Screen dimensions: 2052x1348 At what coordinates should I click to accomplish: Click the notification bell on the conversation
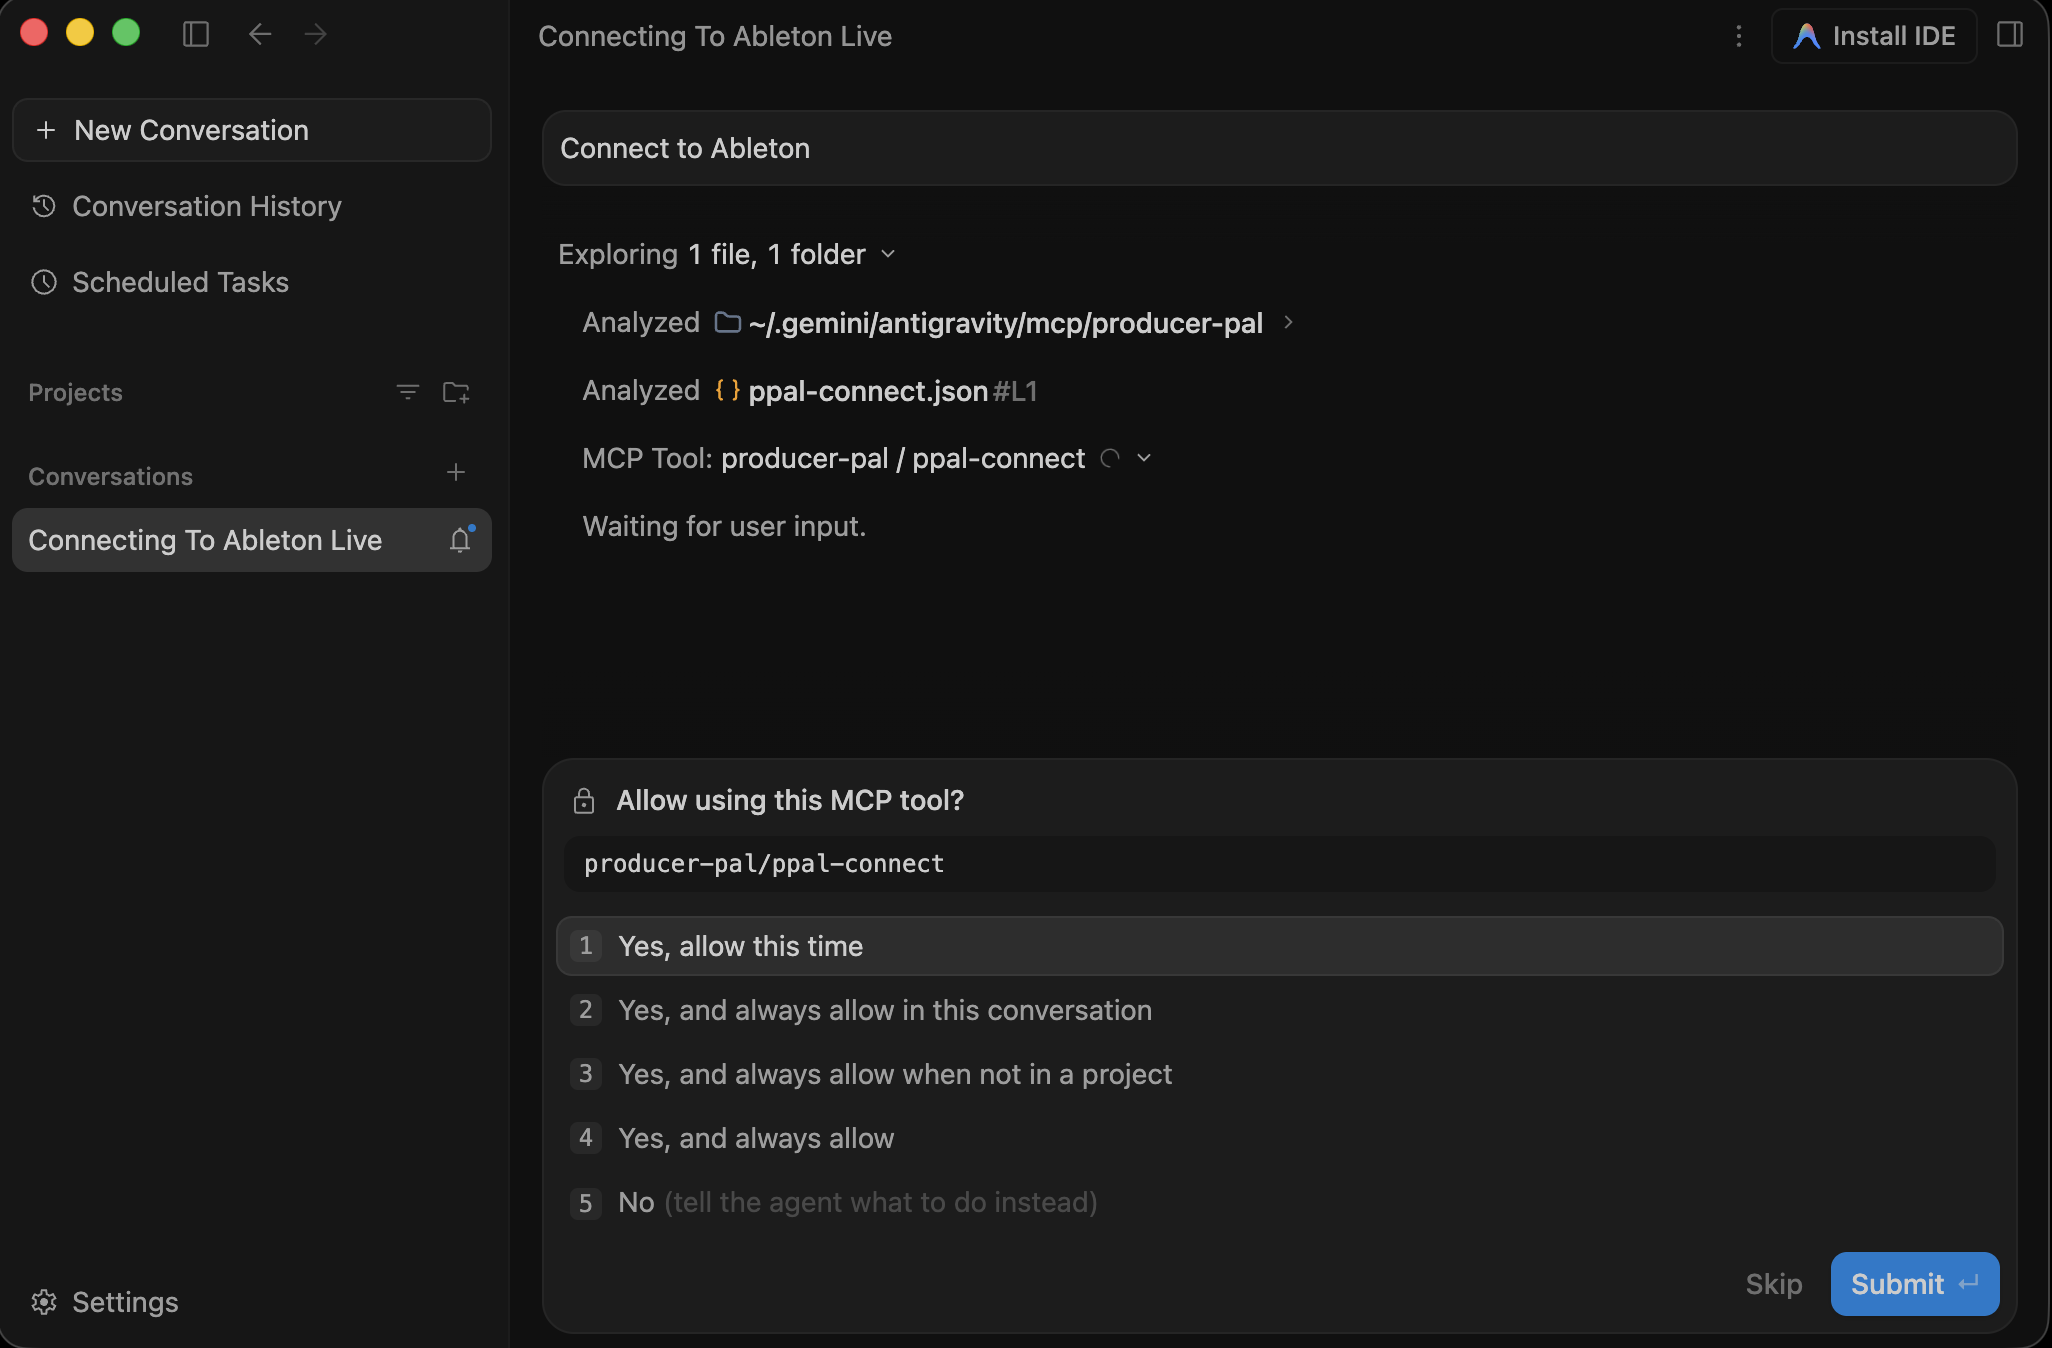460,540
